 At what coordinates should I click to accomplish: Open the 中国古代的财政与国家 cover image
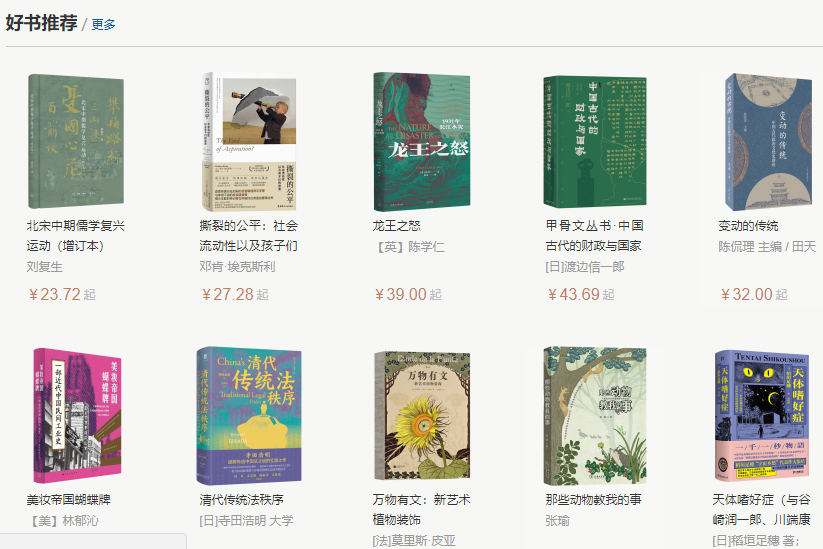coord(595,141)
